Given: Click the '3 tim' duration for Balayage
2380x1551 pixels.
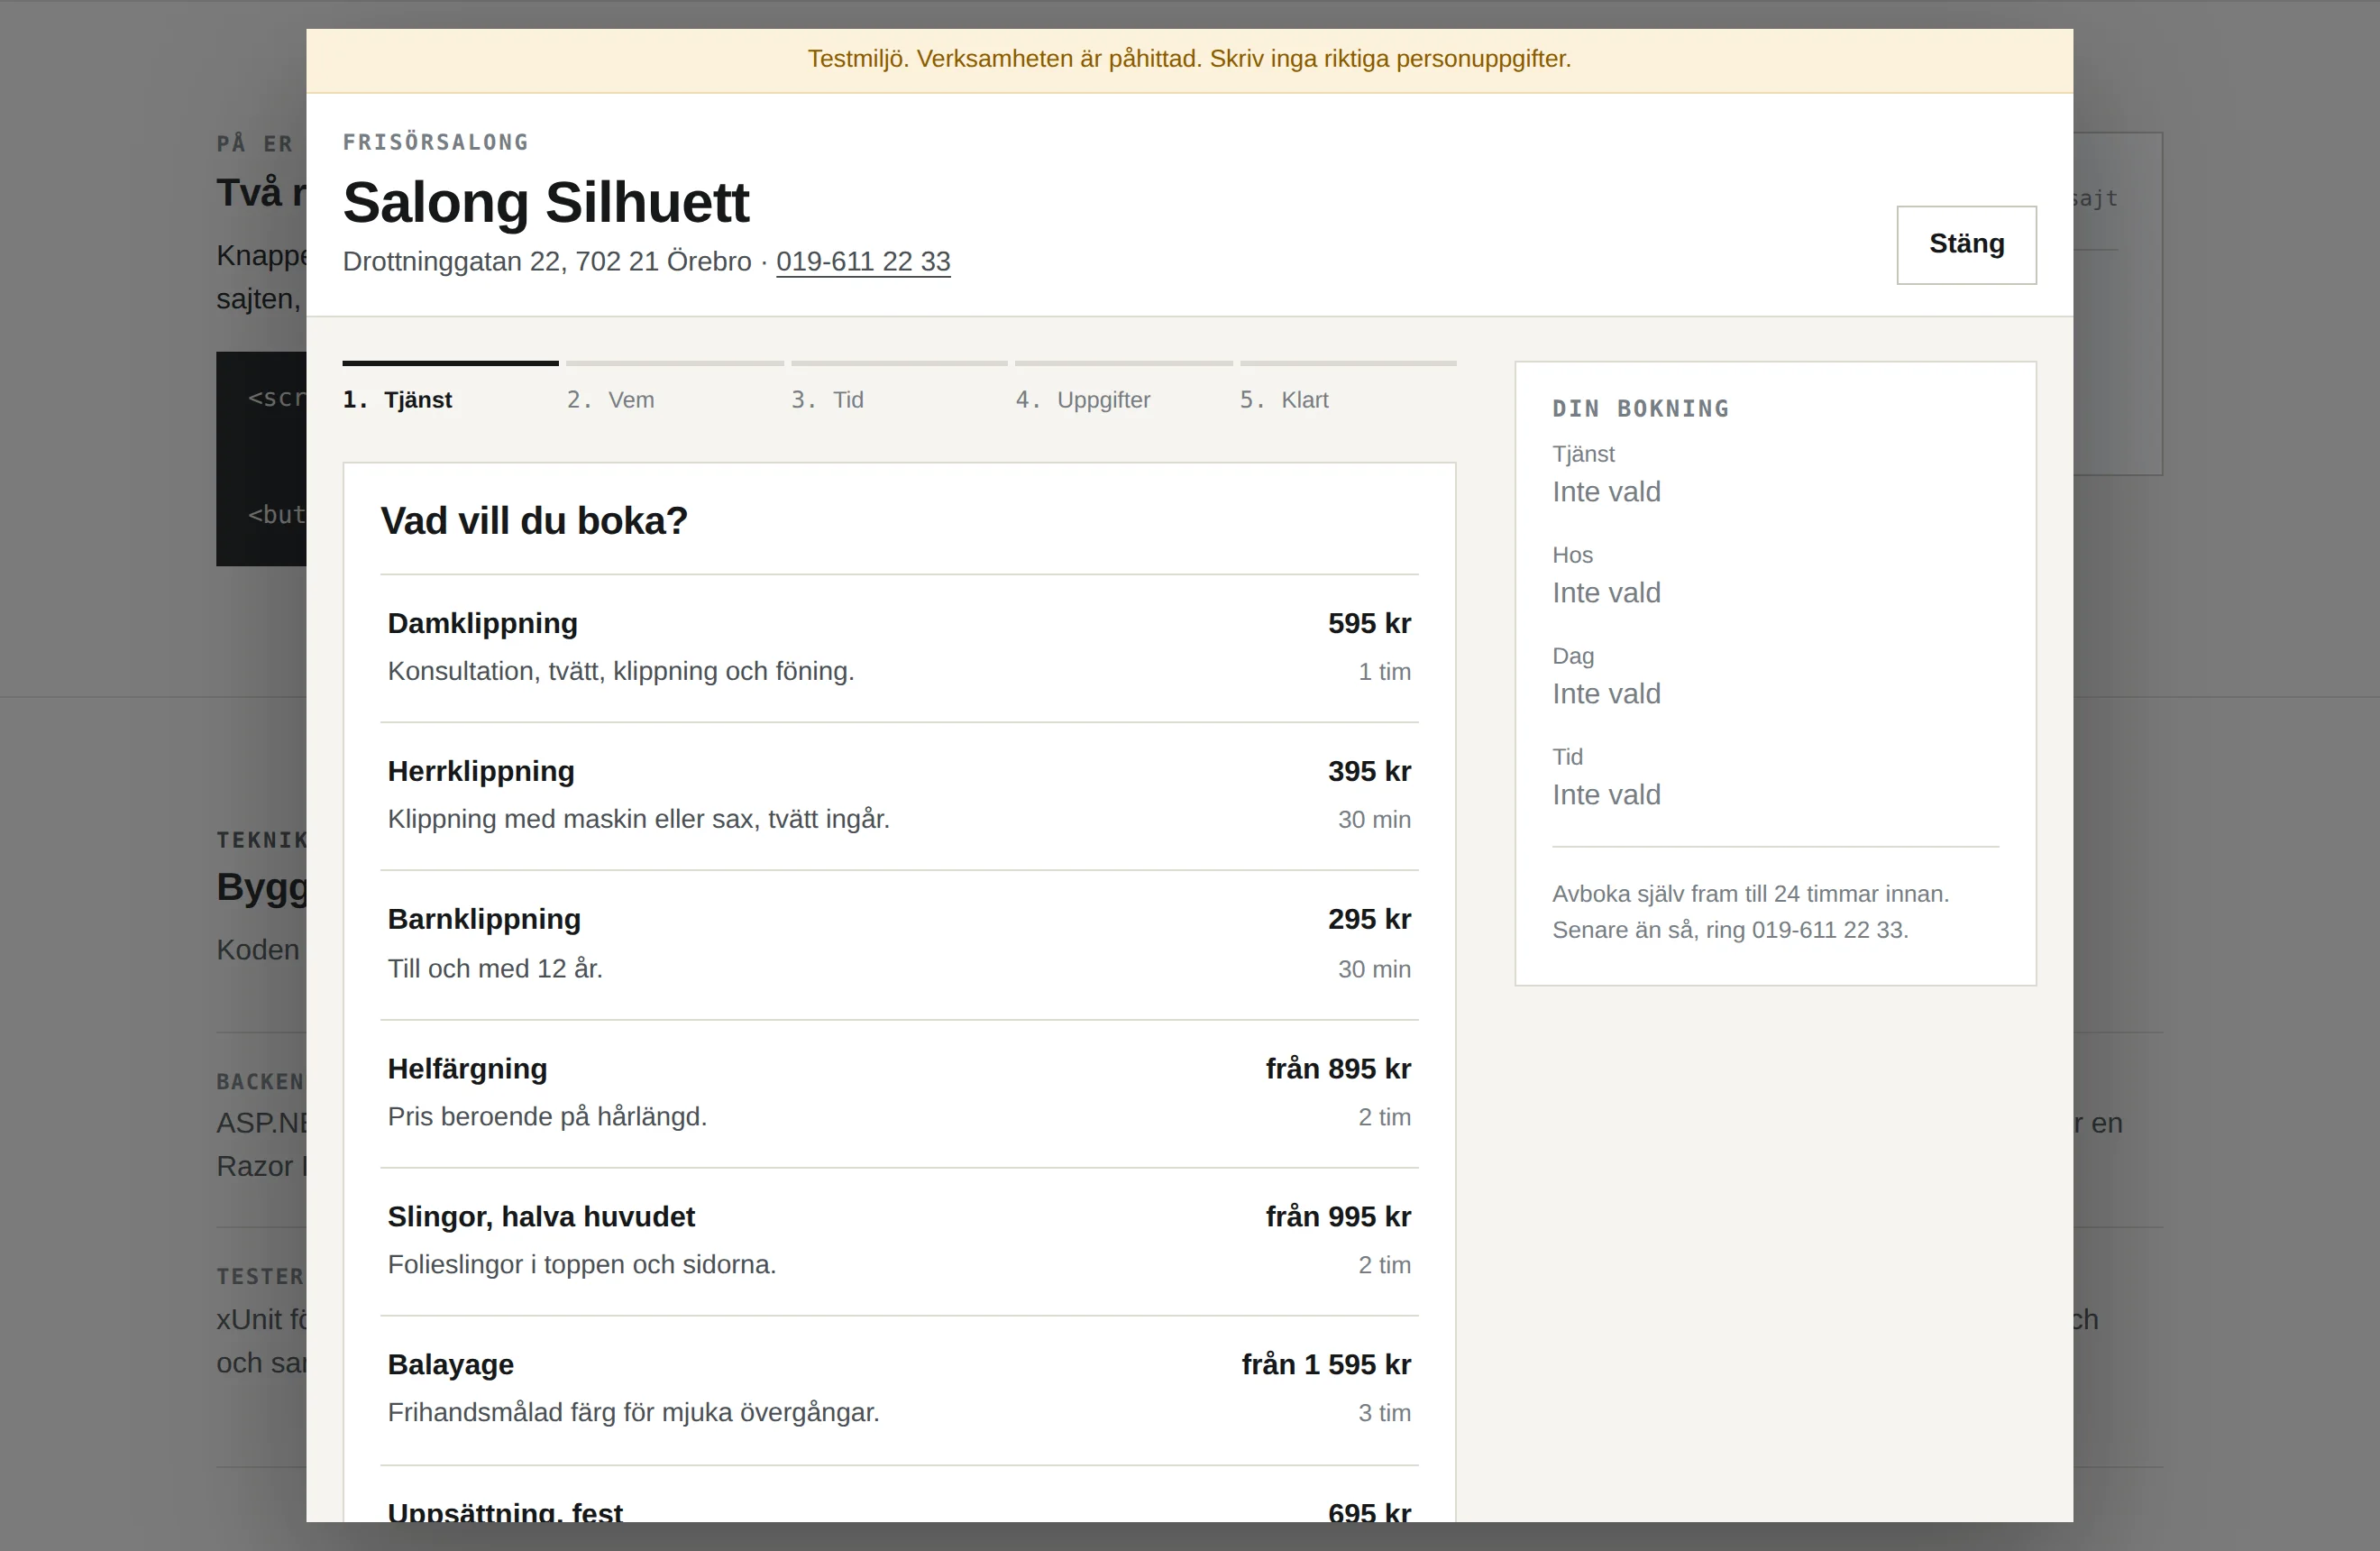Looking at the screenshot, I should pyautogui.click(x=1384, y=1413).
